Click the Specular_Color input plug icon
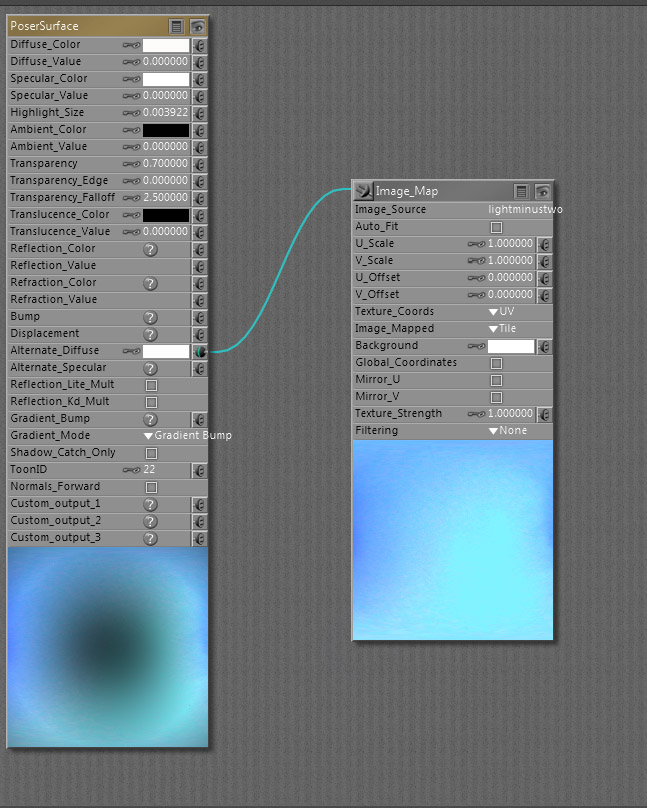 (x=199, y=80)
